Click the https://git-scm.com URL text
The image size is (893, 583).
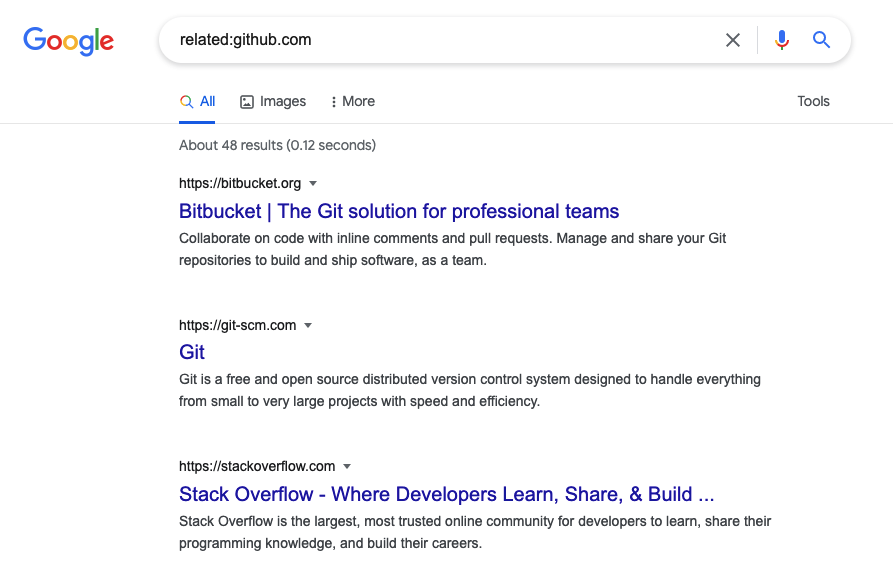[237, 325]
